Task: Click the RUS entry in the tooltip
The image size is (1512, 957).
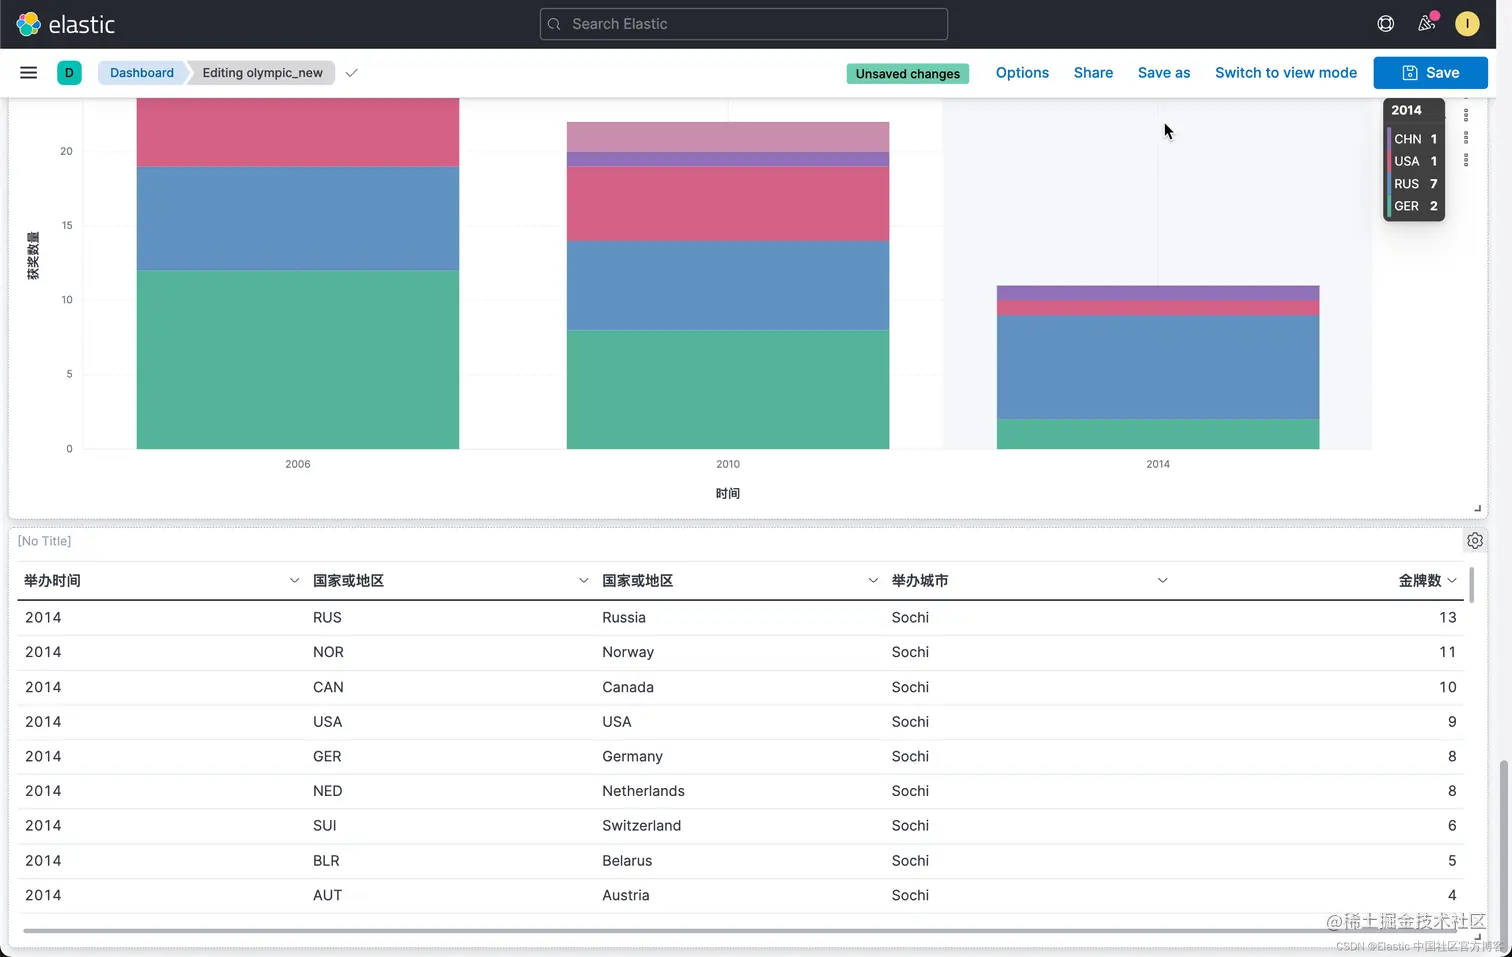Action: click(1414, 184)
